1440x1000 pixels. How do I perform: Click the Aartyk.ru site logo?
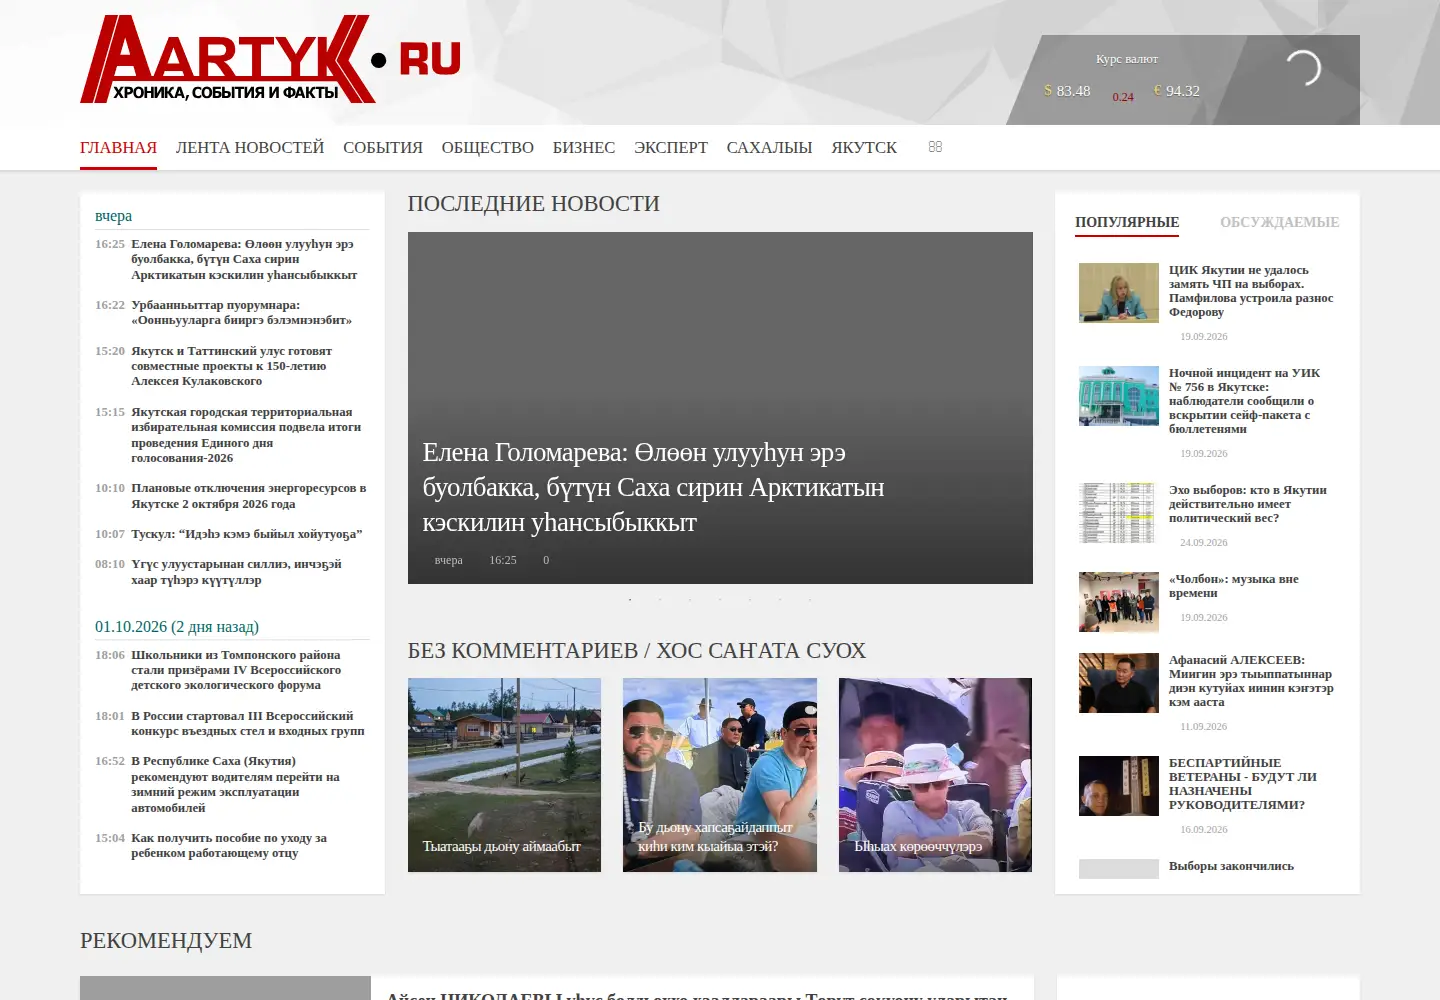270,59
